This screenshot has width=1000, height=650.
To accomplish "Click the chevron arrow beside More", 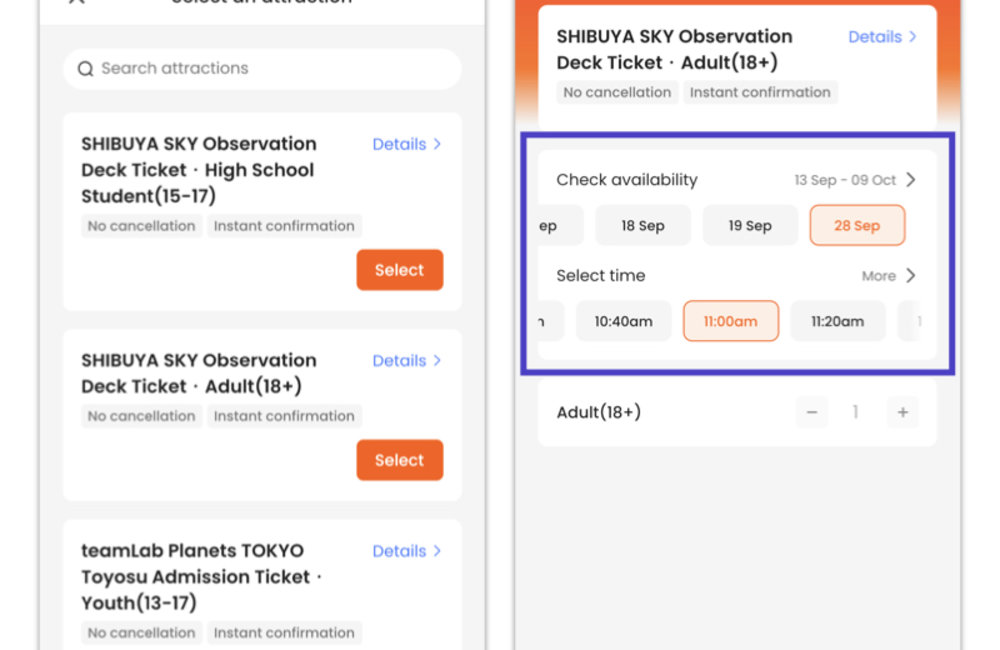I will pos(910,276).
